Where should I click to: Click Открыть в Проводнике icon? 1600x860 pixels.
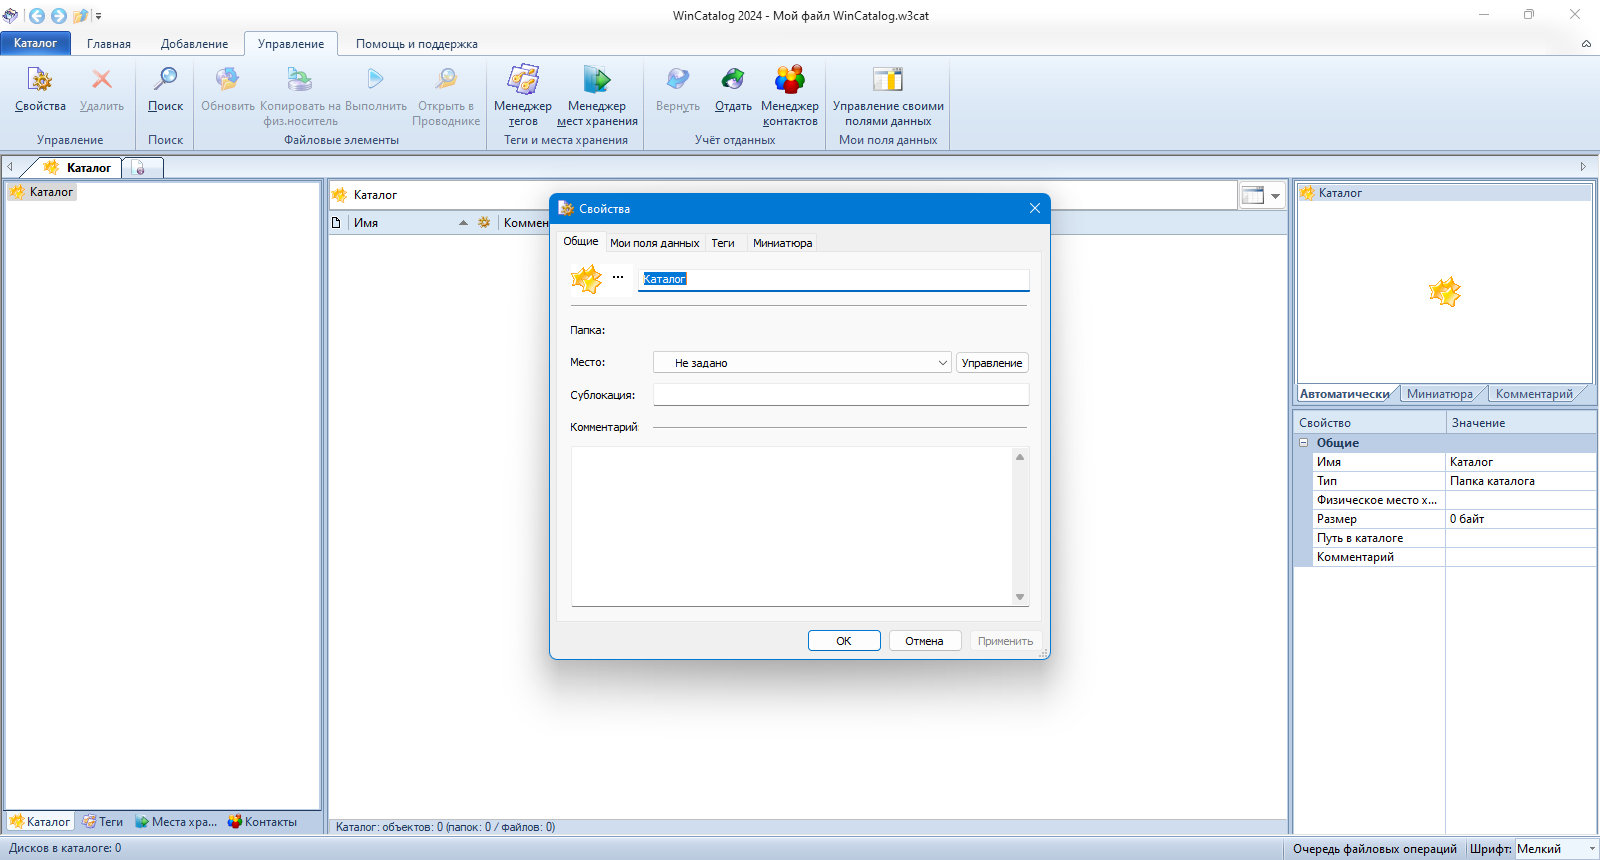tap(446, 80)
